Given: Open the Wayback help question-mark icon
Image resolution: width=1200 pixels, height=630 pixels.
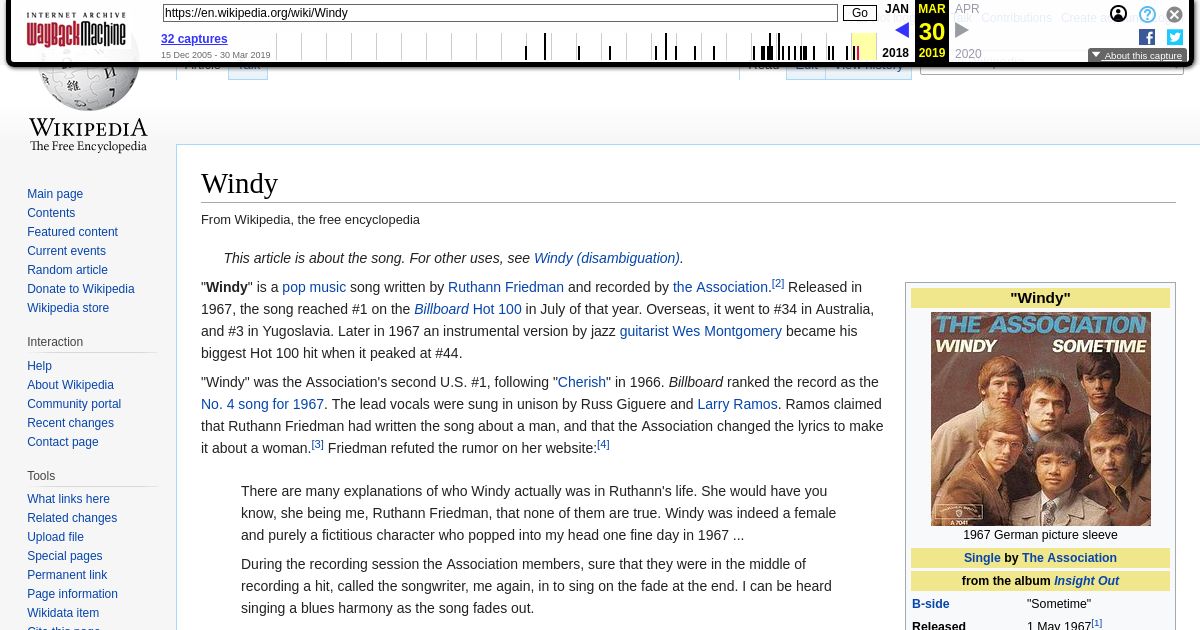Looking at the screenshot, I should click(x=1147, y=14).
